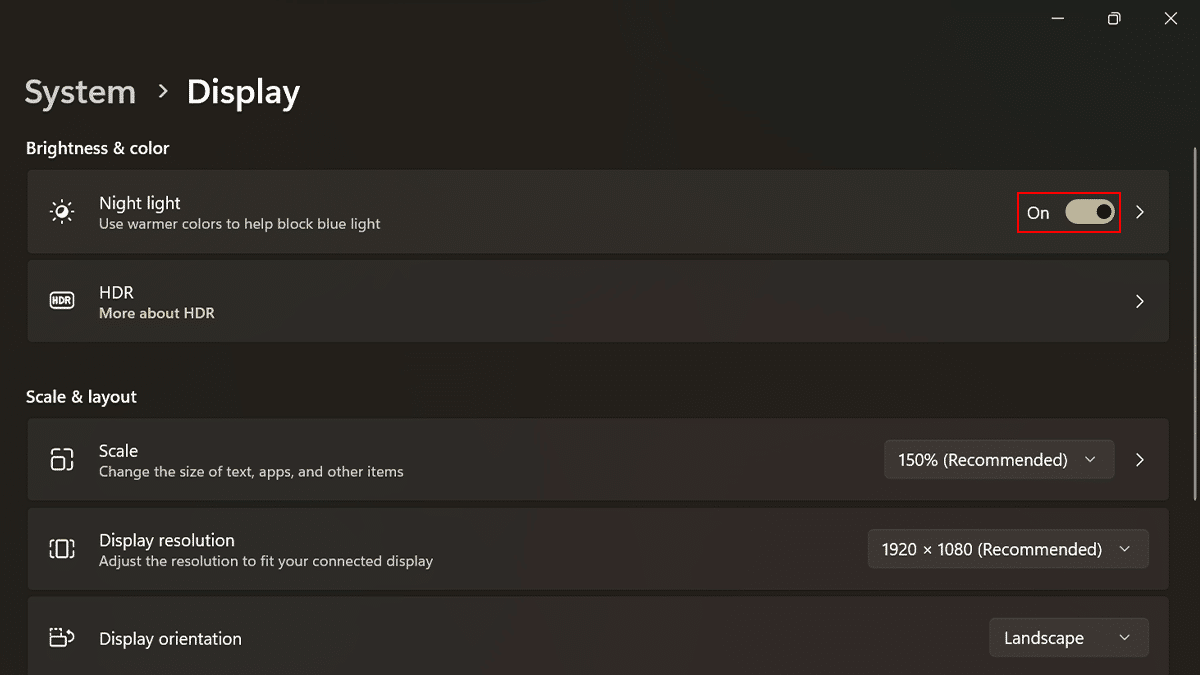Click the Display breadcrumb title
Viewport: 1200px width, 675px height.
point(243,92)
